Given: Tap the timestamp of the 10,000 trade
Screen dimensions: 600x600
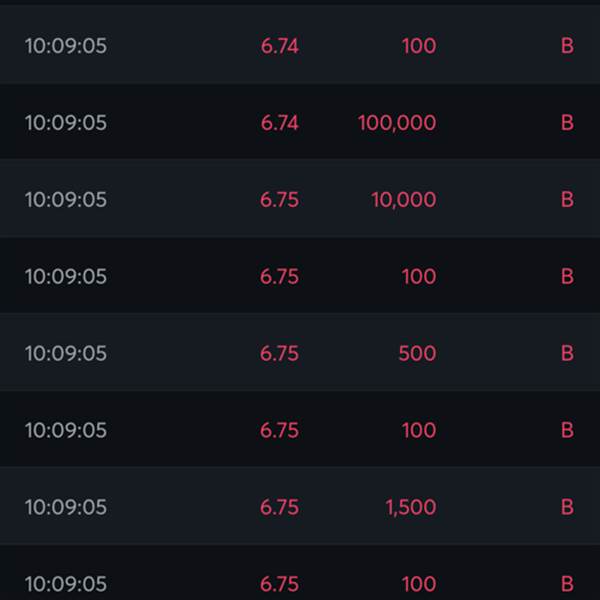Looking at the screenshot, I should tap(66, 200).
